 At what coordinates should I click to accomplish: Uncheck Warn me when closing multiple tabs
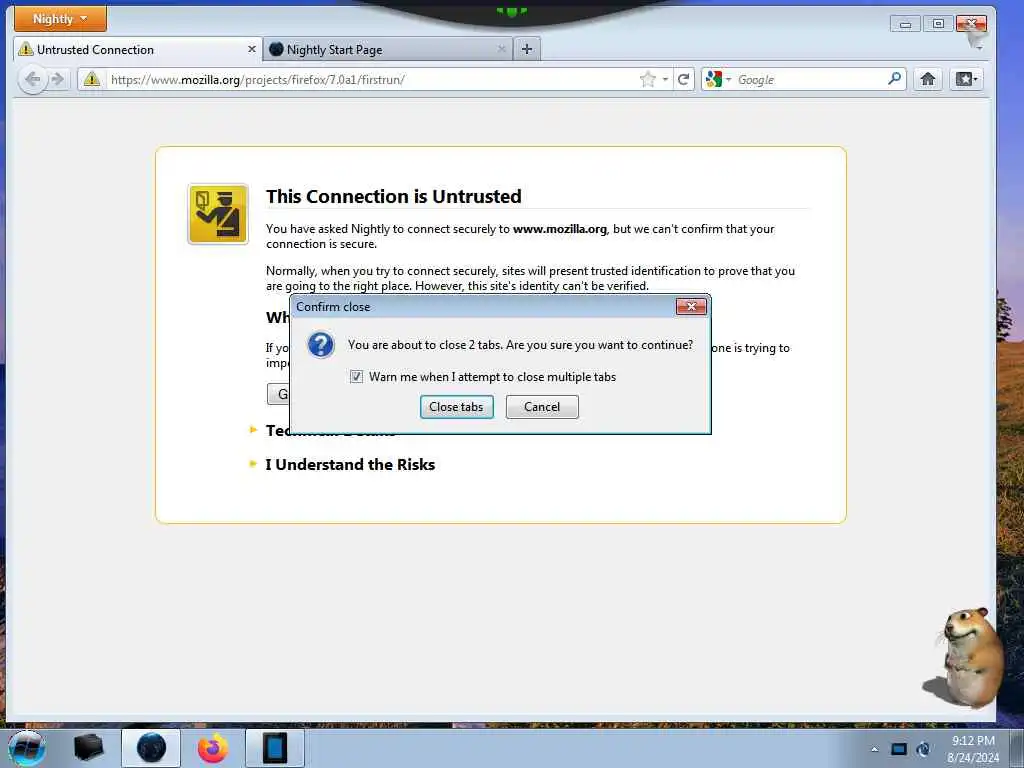357,377
